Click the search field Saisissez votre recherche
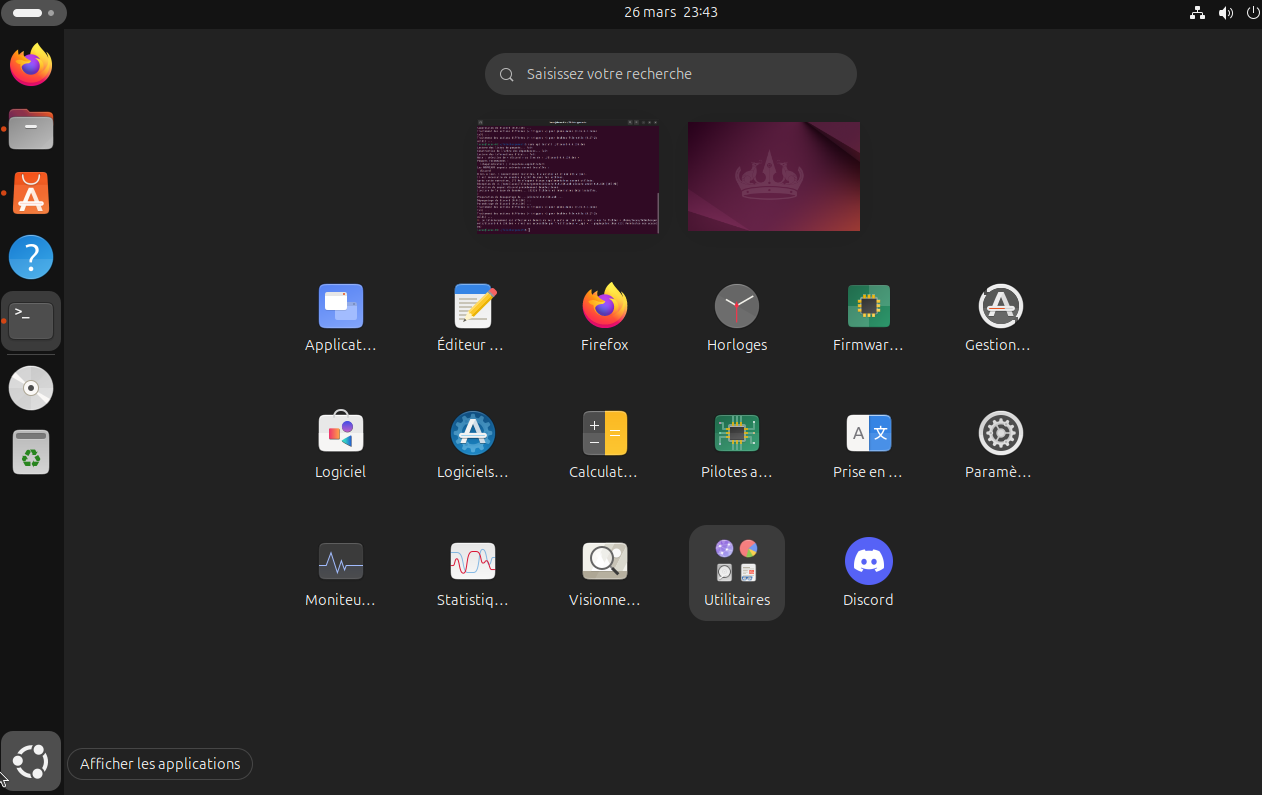 670,74
